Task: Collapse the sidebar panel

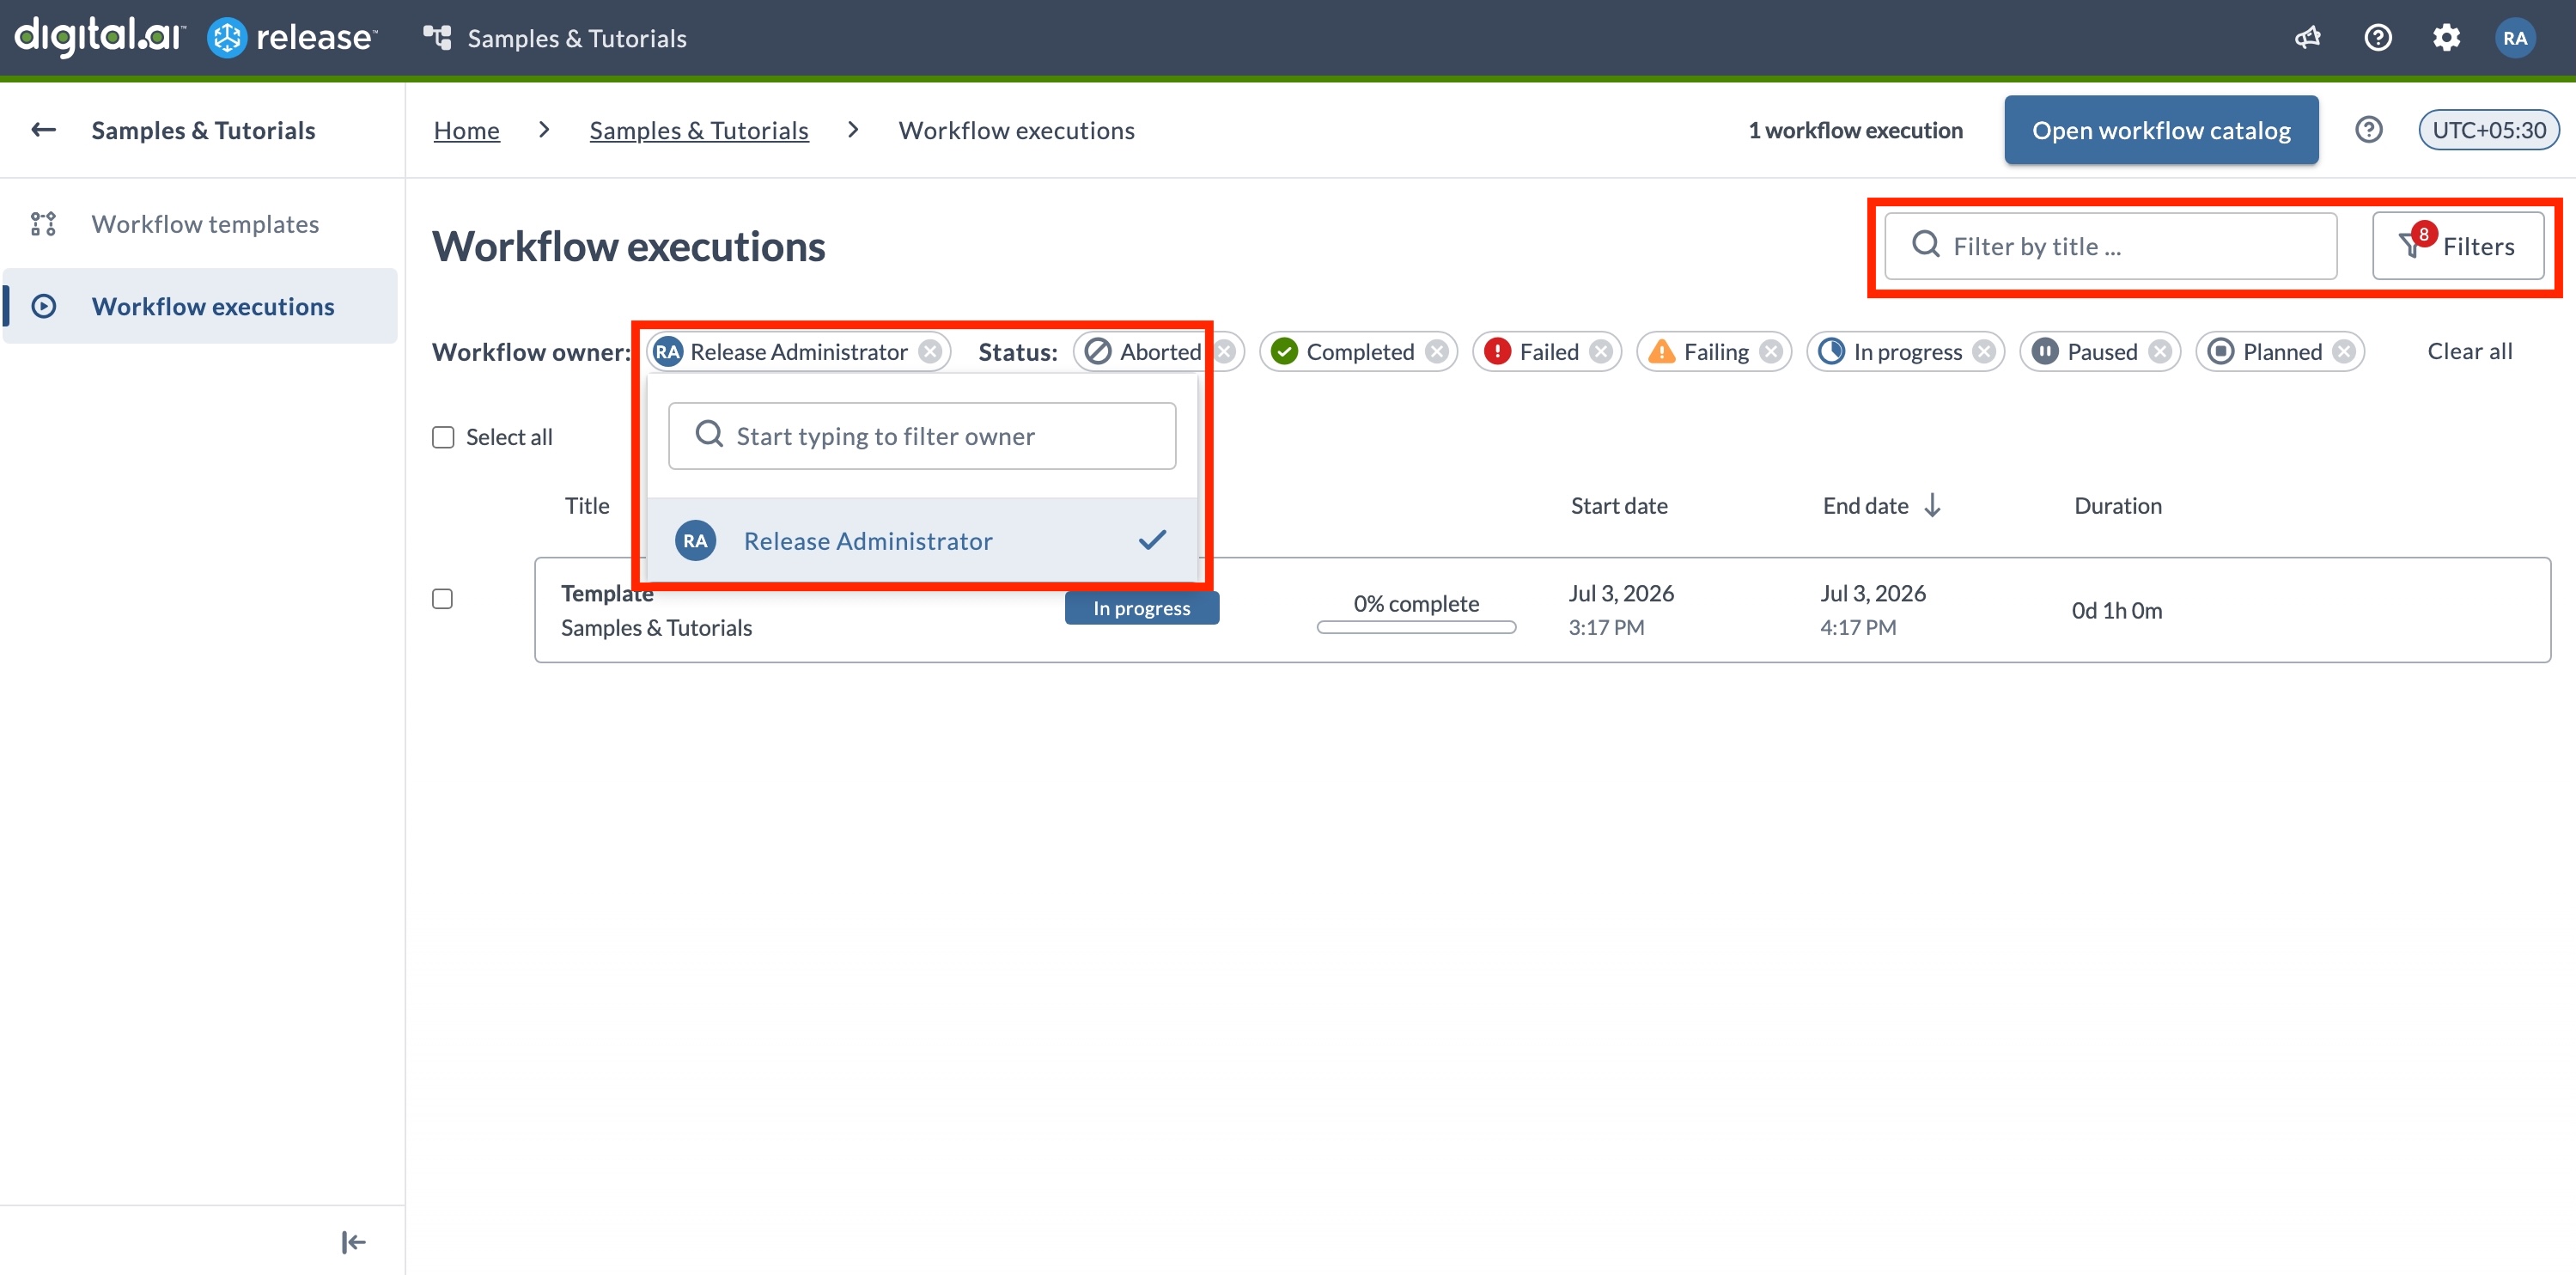Action: pyautogui.click(x=353, y=1242)
